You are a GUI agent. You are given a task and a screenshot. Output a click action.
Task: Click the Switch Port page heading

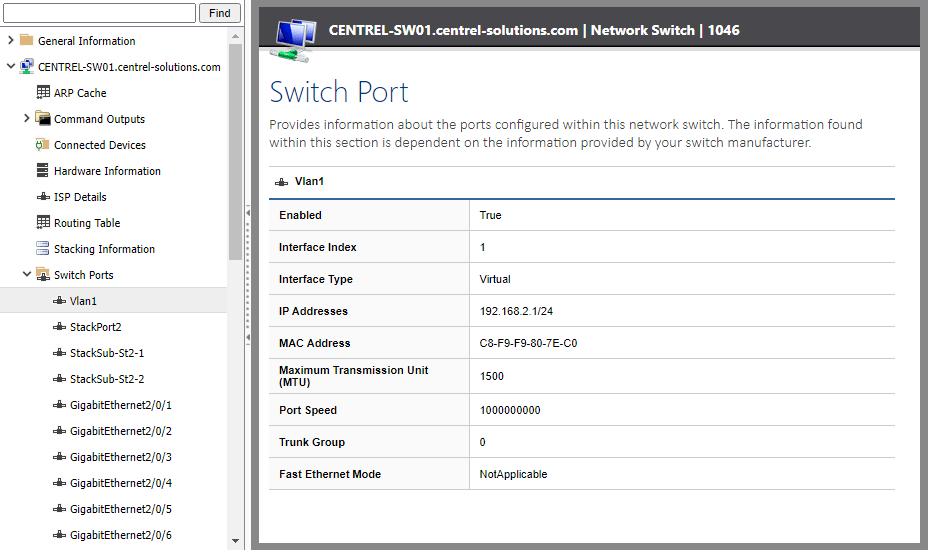pyautogui.click(x=339, y=92)
